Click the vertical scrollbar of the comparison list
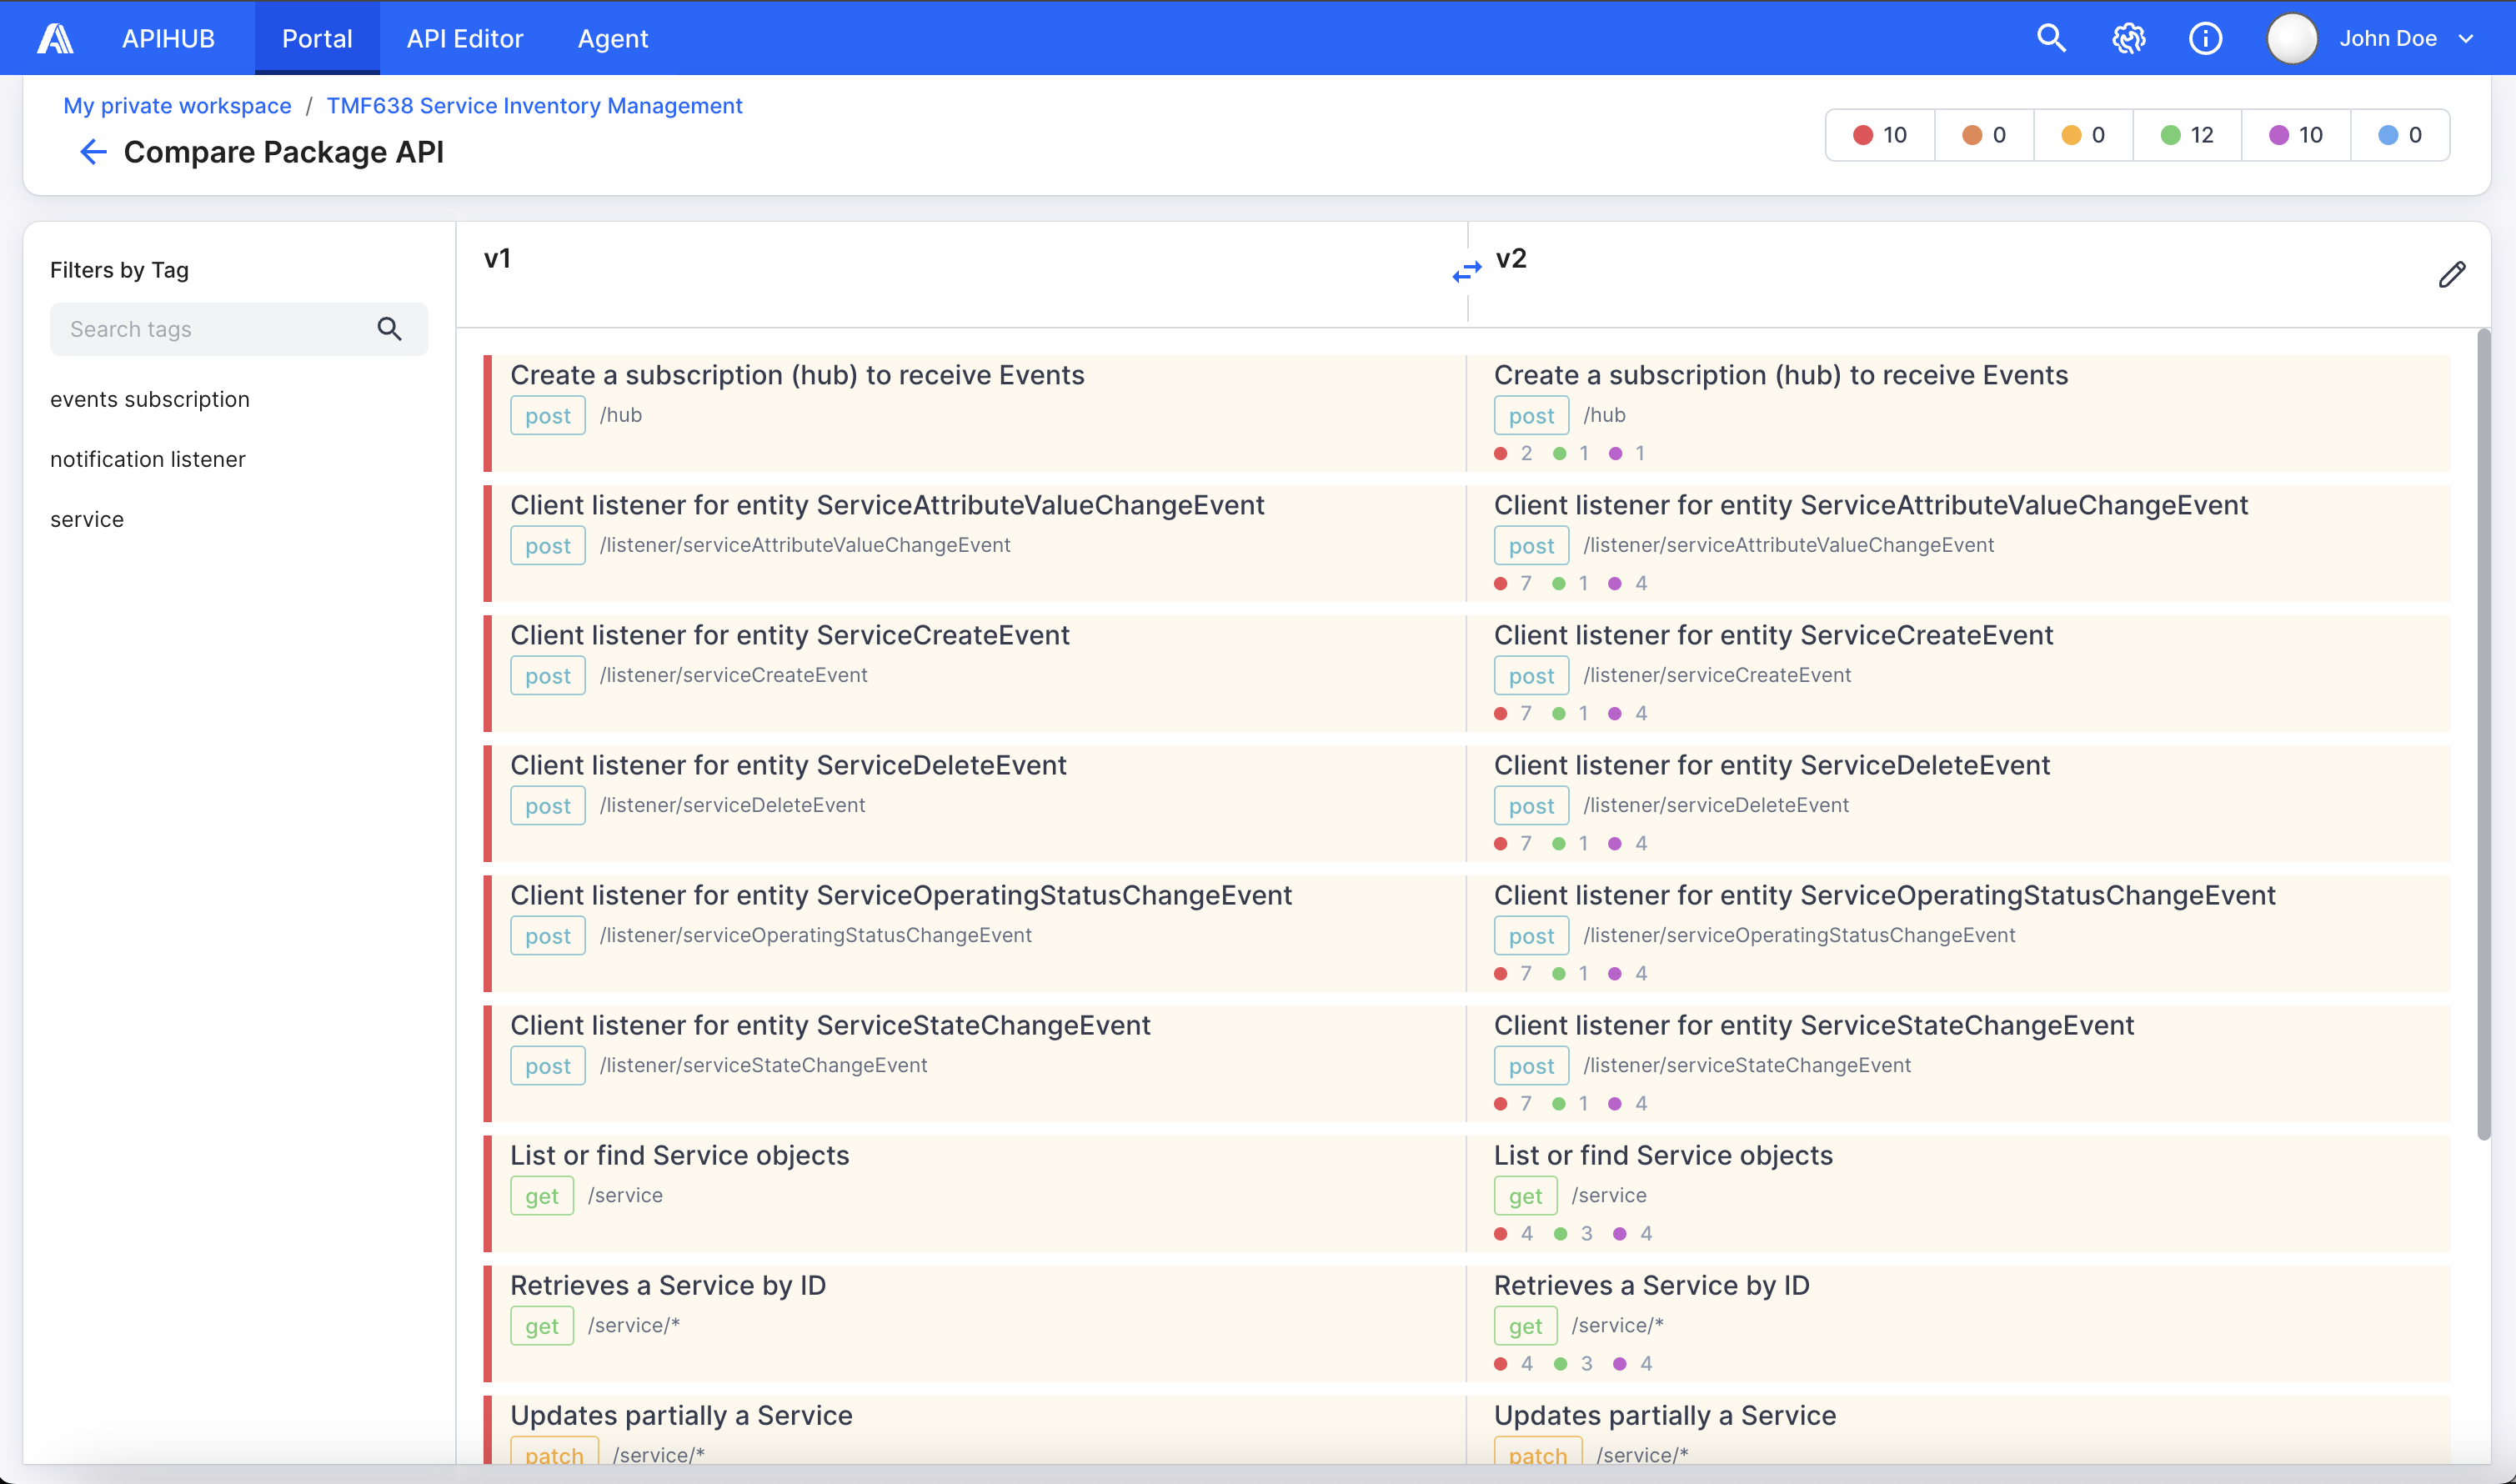The image size is (2516, 1484). click(2483, 735)
